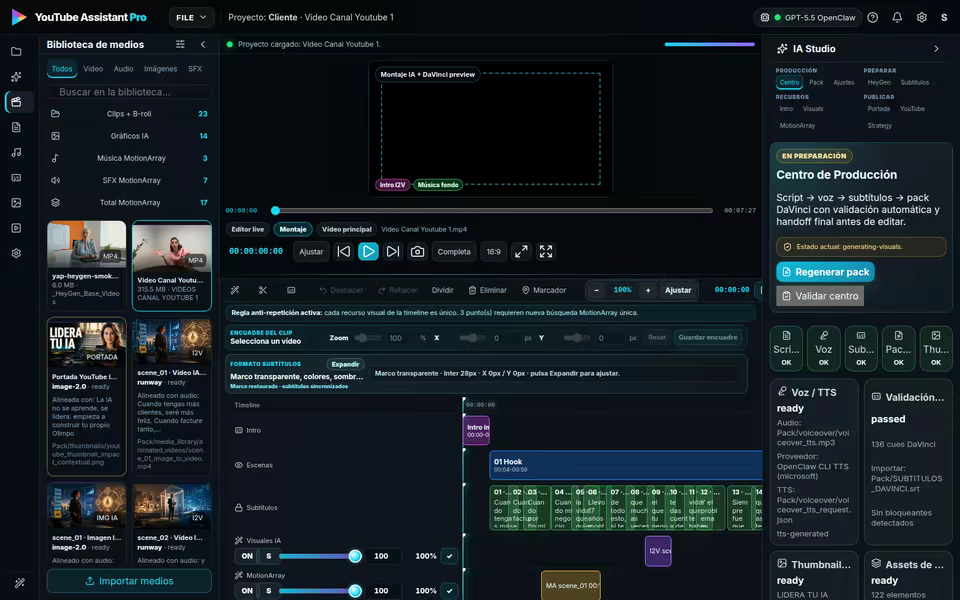Screen dimensions: 960x600
Task: Toggle lock on Subtítulos track
Action: [239, 508]
